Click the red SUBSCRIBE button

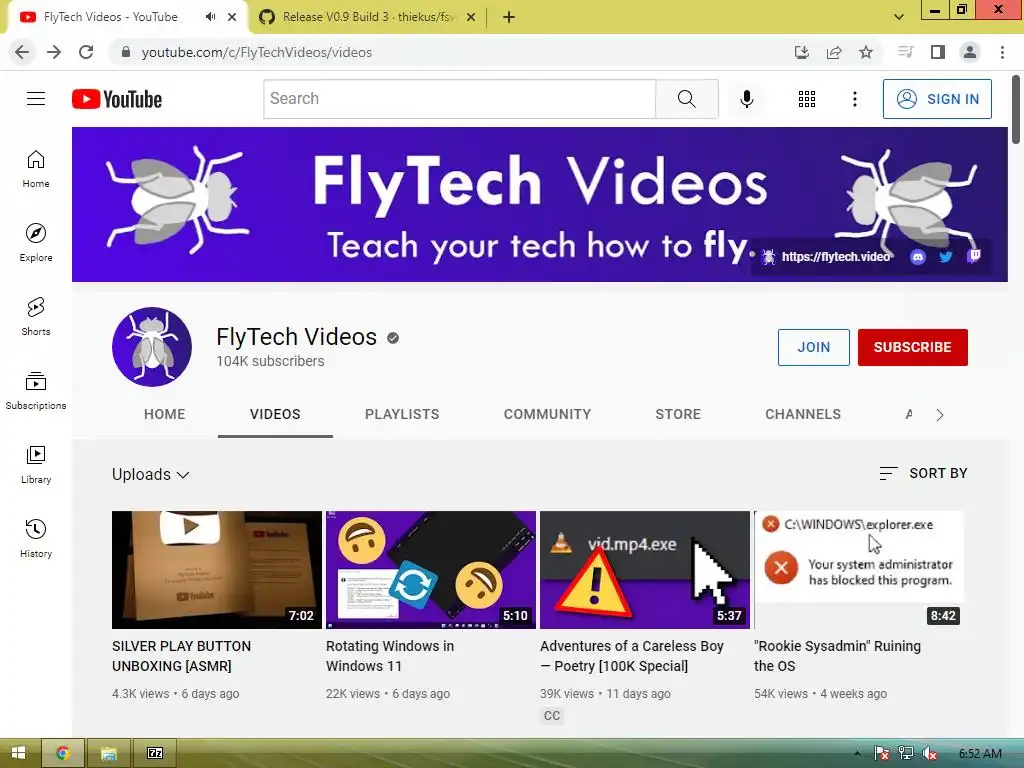pyautogui.click(x=912, y=347)
